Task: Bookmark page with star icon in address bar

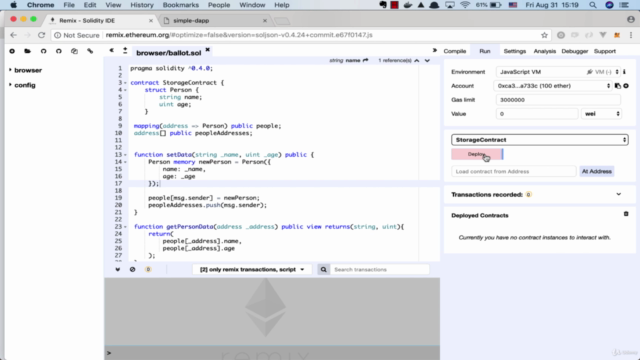Action: pos(544,35)
